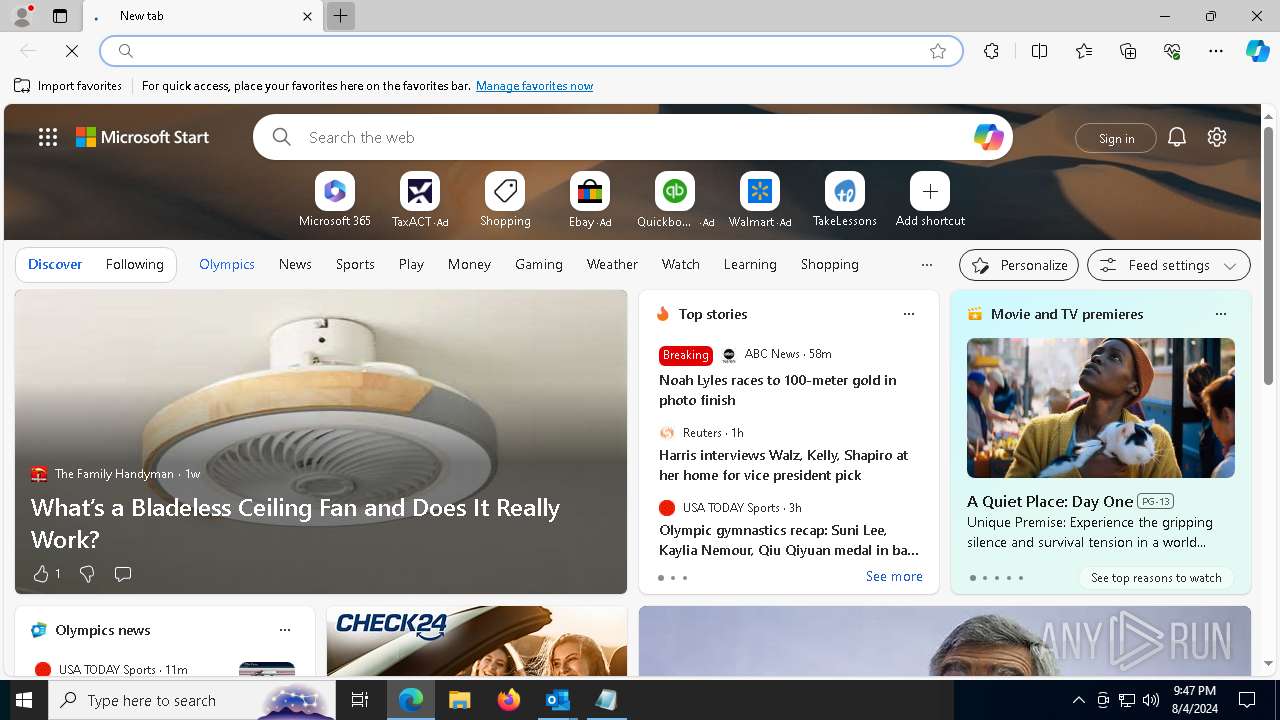Viewport: 1280px width, 720px height.
Task: Open a new tab with plus button
Action: point(340,16)
